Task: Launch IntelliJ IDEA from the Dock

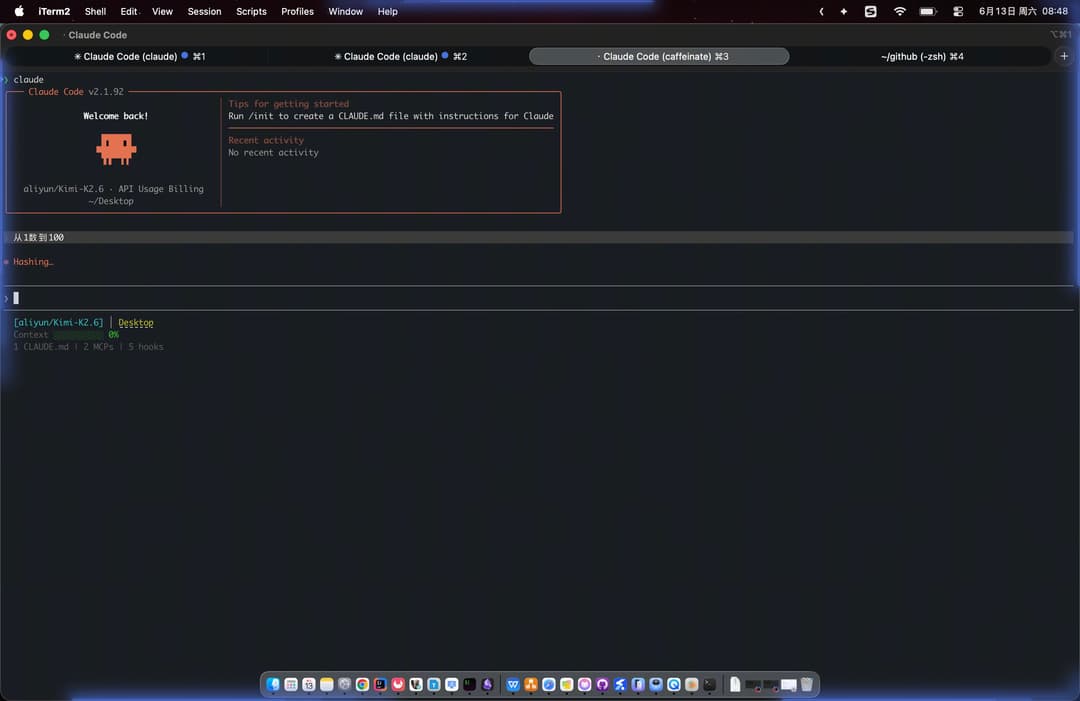Action: click(380, 684)
